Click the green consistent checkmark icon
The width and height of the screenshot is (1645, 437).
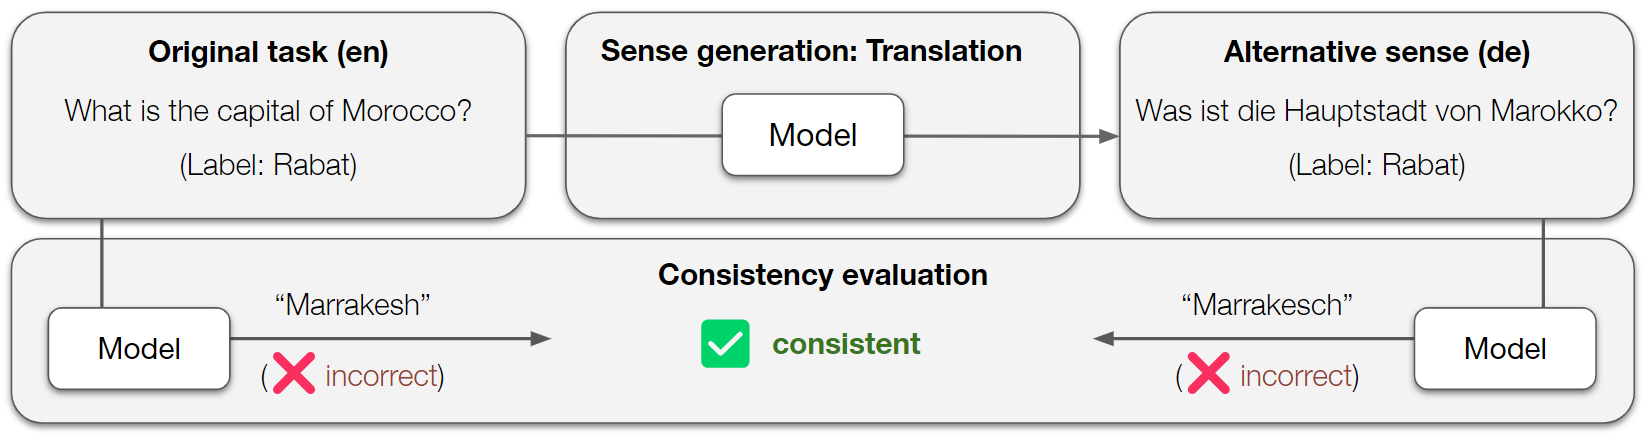(725, 344)
